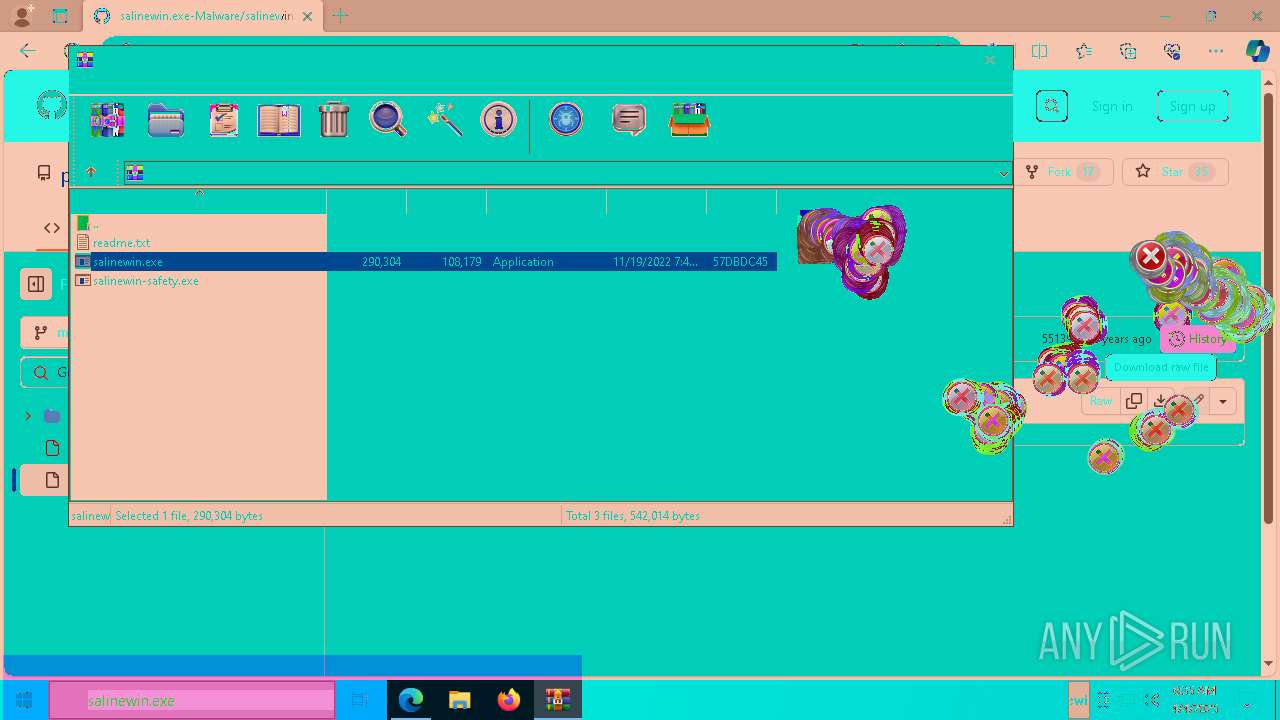
Task: Open Microsoft Edge from the taskbar
Action: click(x=411, y=701)
